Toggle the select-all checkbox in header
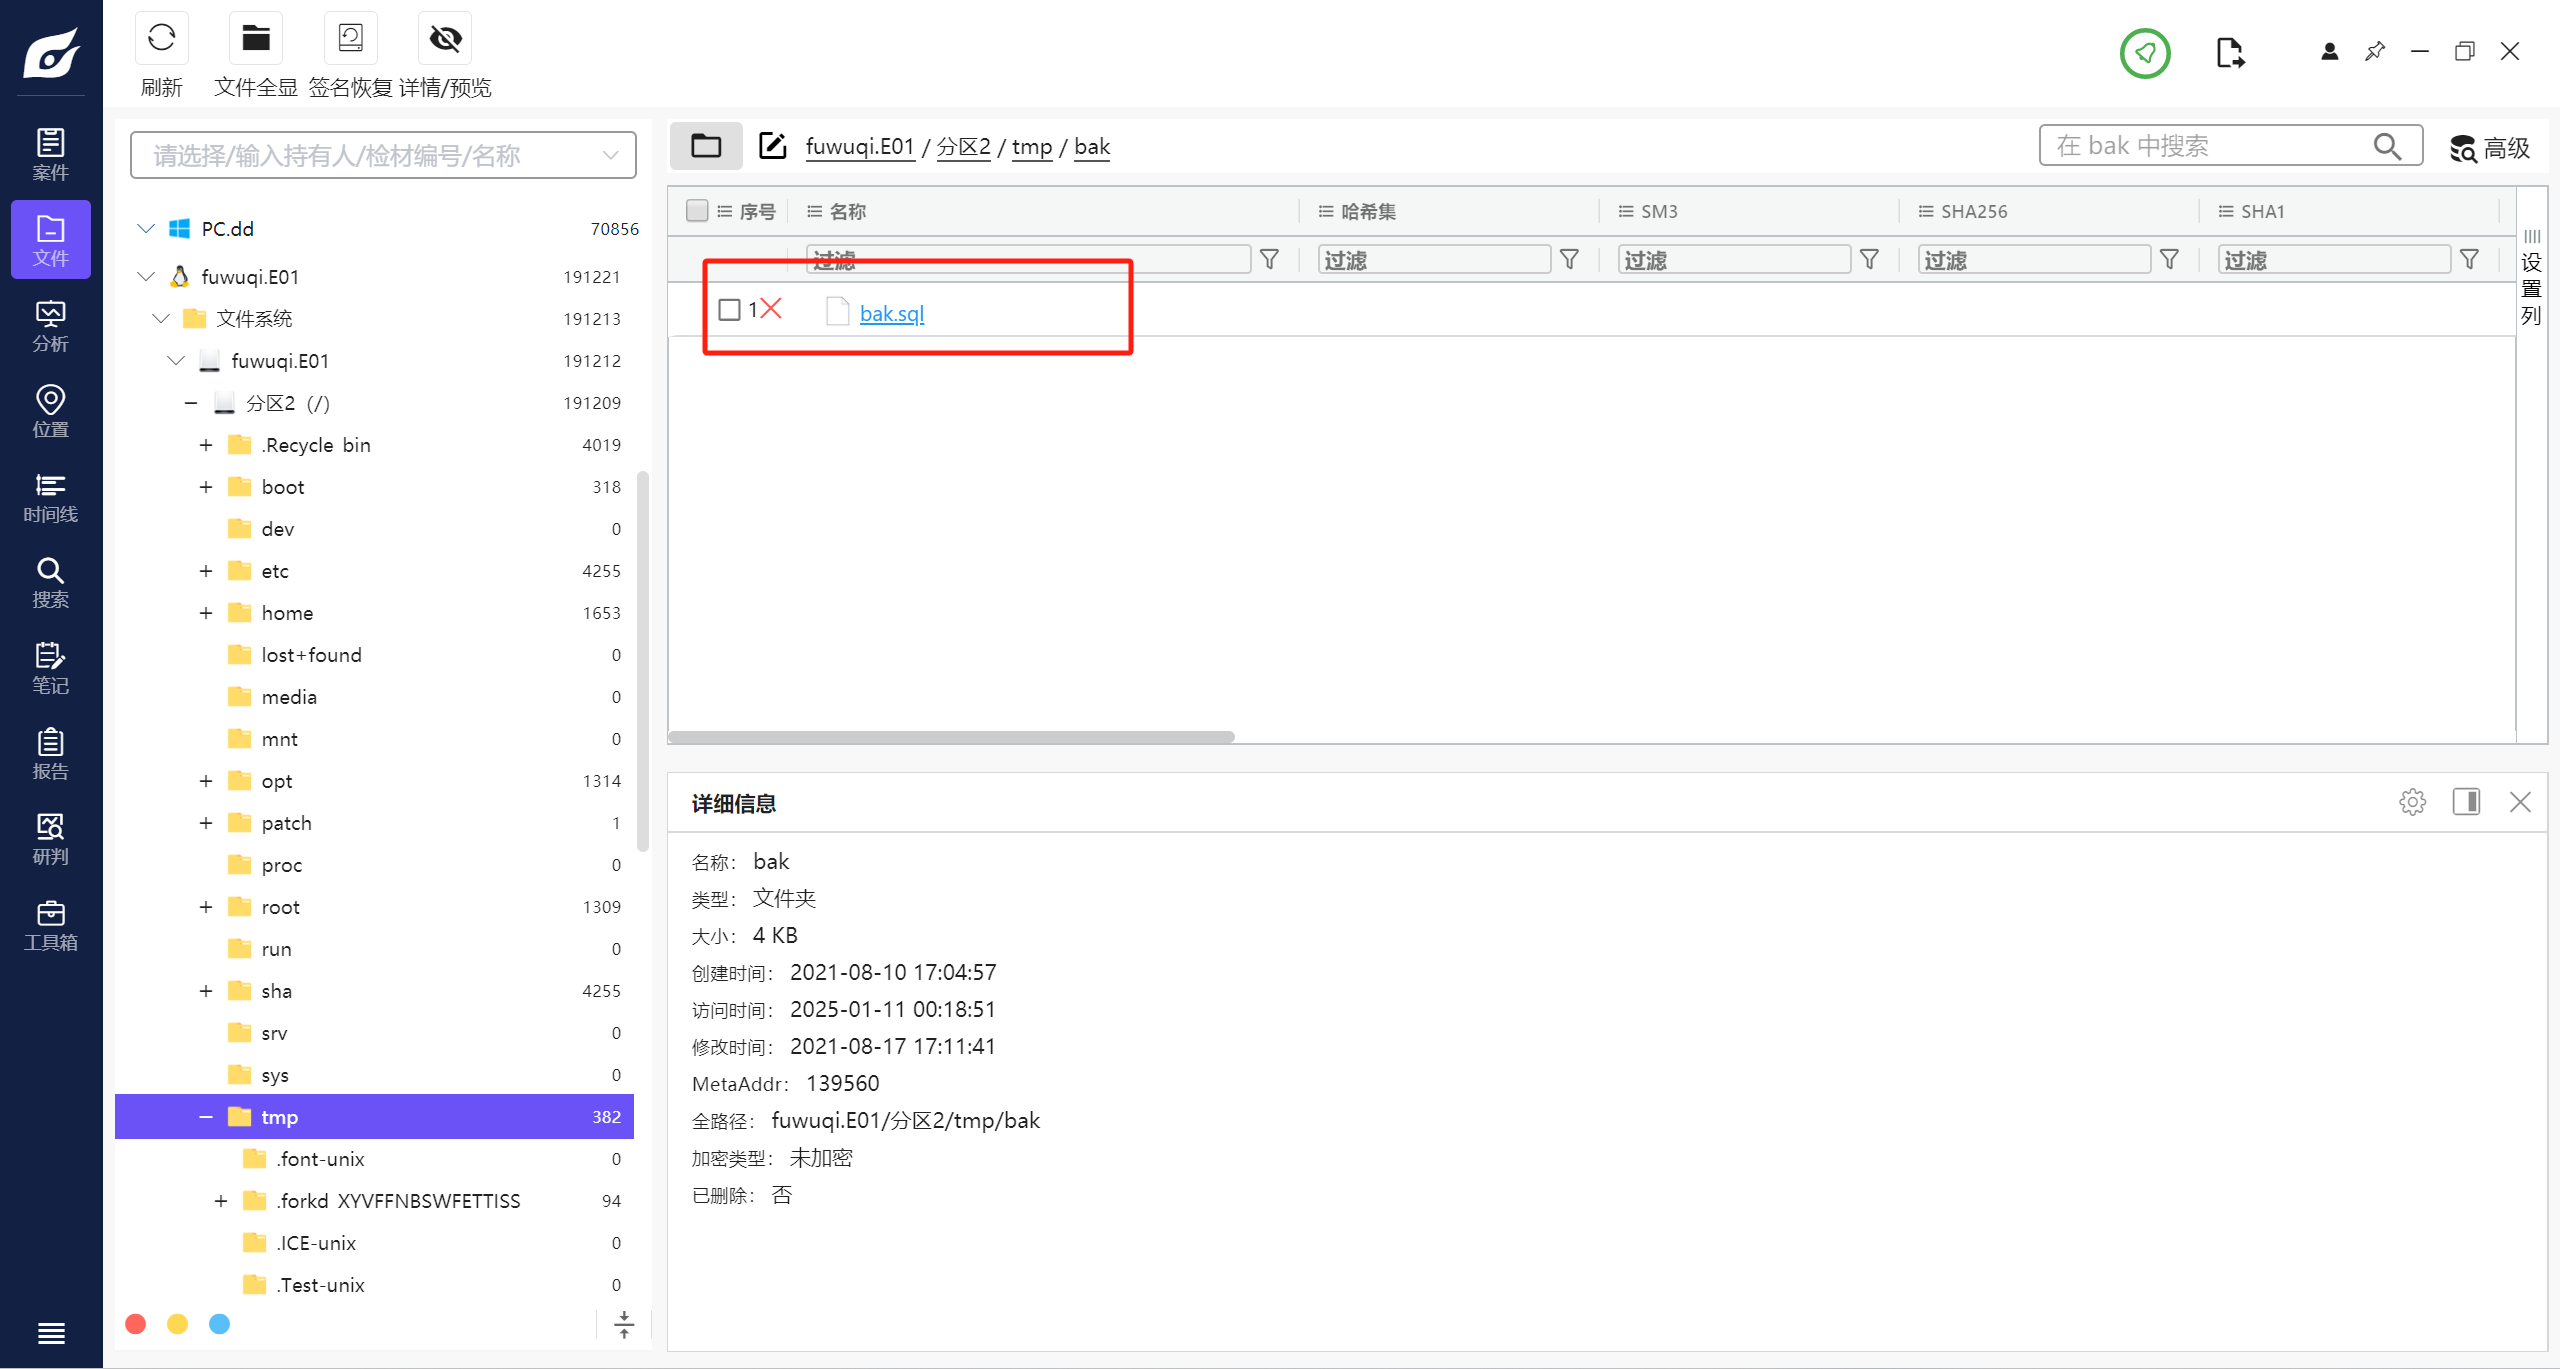This screenshot has width=2560, height=1369. [697, 211]
